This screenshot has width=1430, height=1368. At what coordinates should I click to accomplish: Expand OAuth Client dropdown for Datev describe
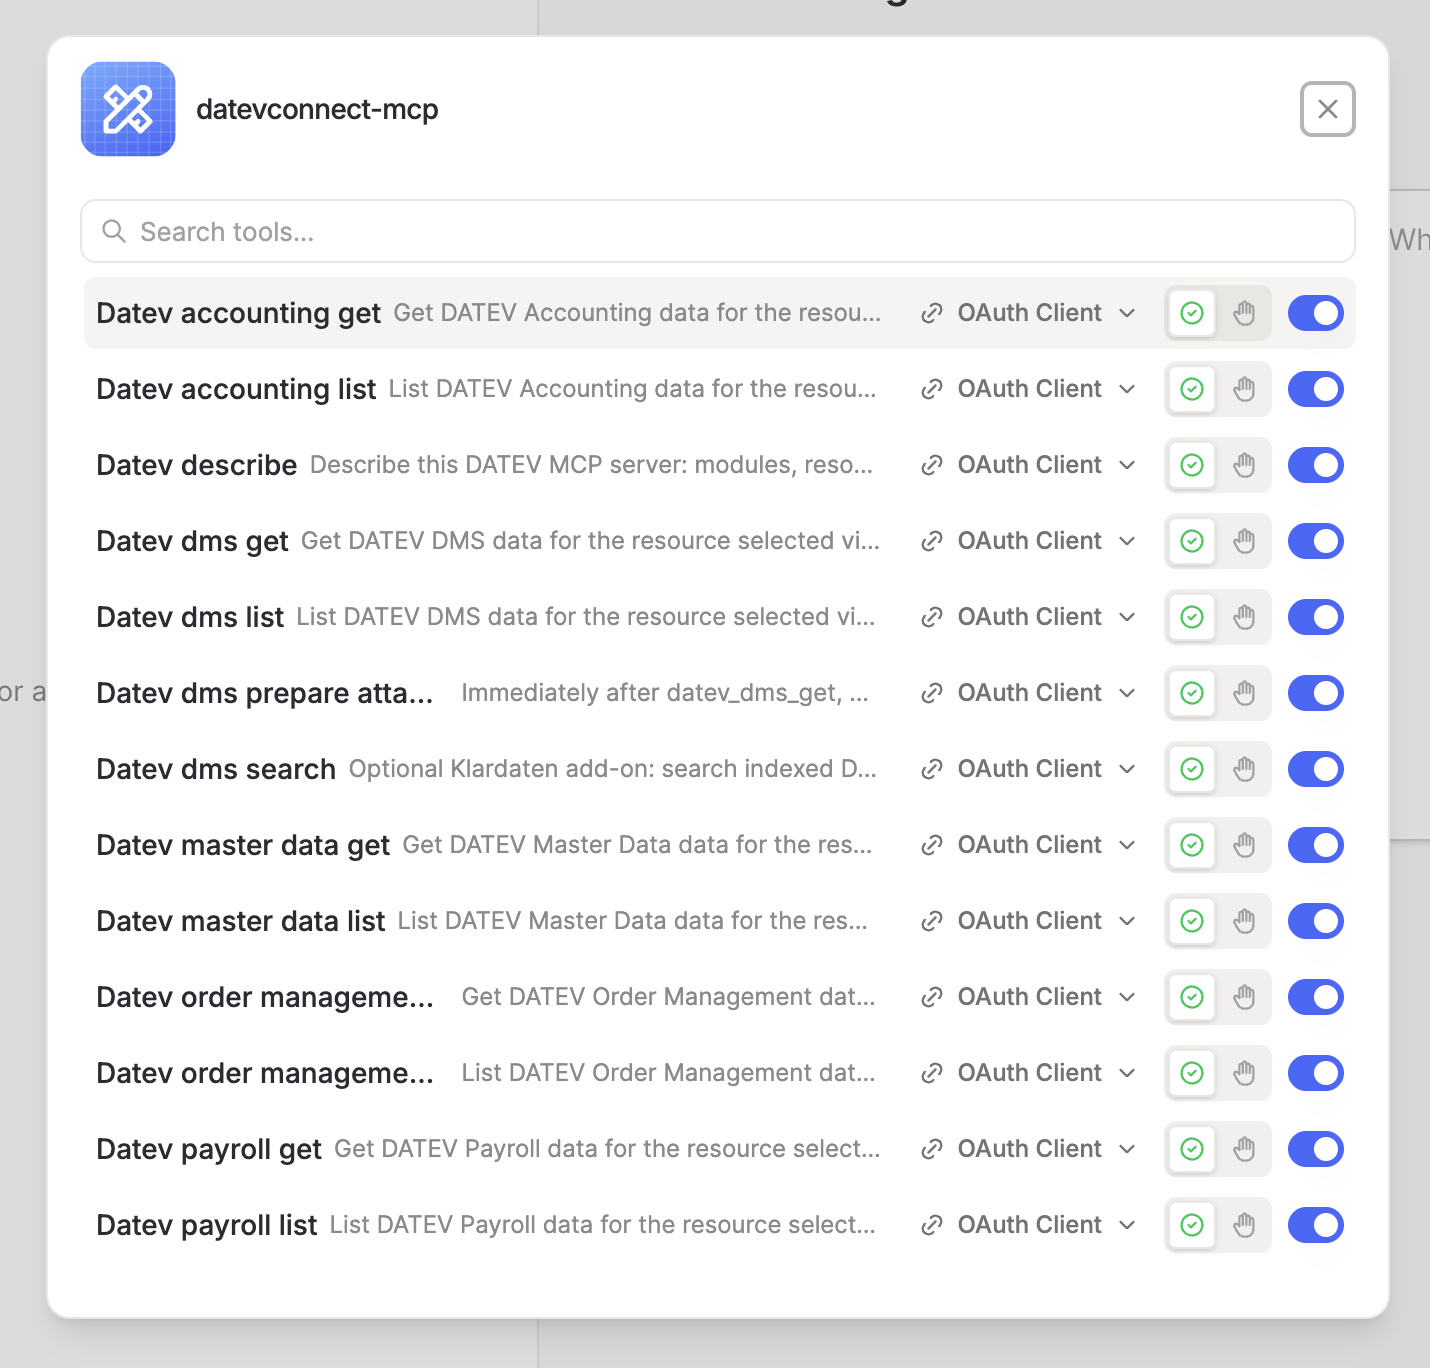1029,465
